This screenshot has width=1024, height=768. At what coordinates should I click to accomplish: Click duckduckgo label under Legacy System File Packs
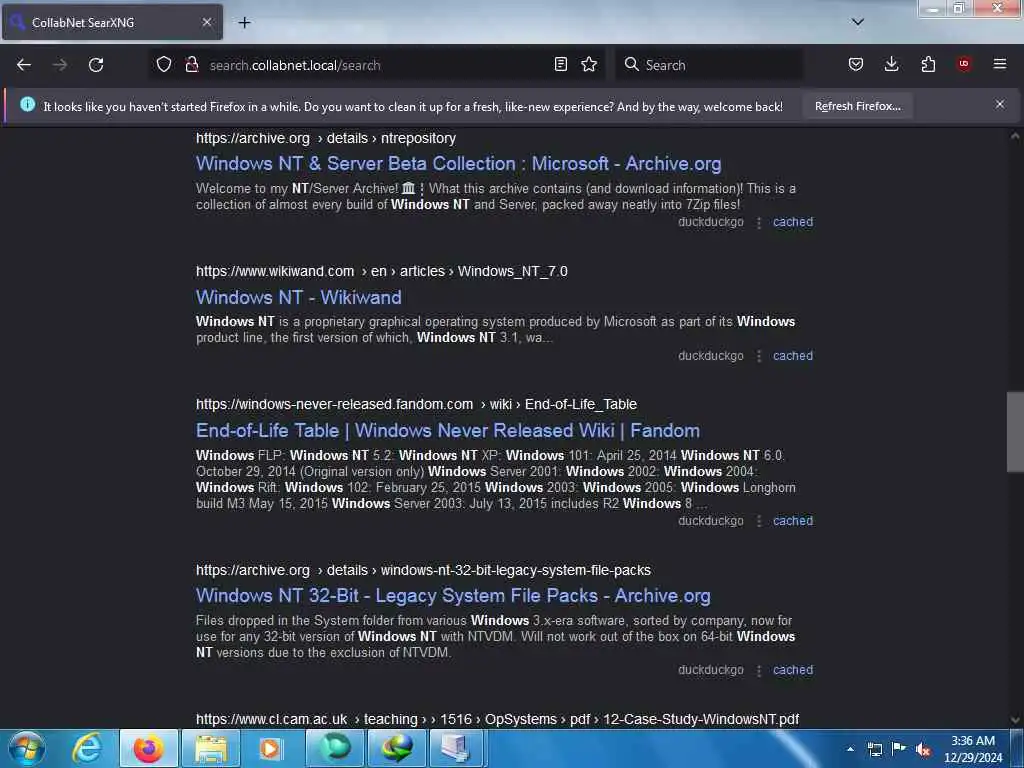(711, 670)
